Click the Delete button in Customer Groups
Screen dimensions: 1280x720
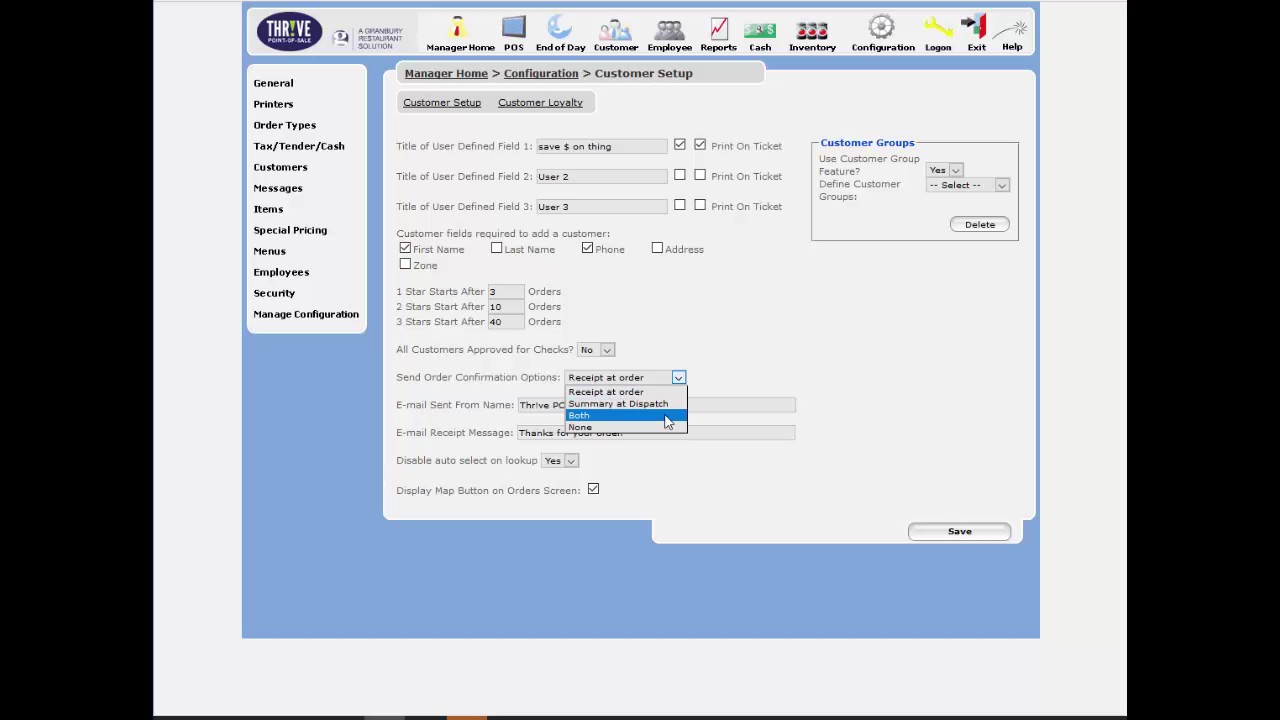pyautogui.click(x=980, y=224)
